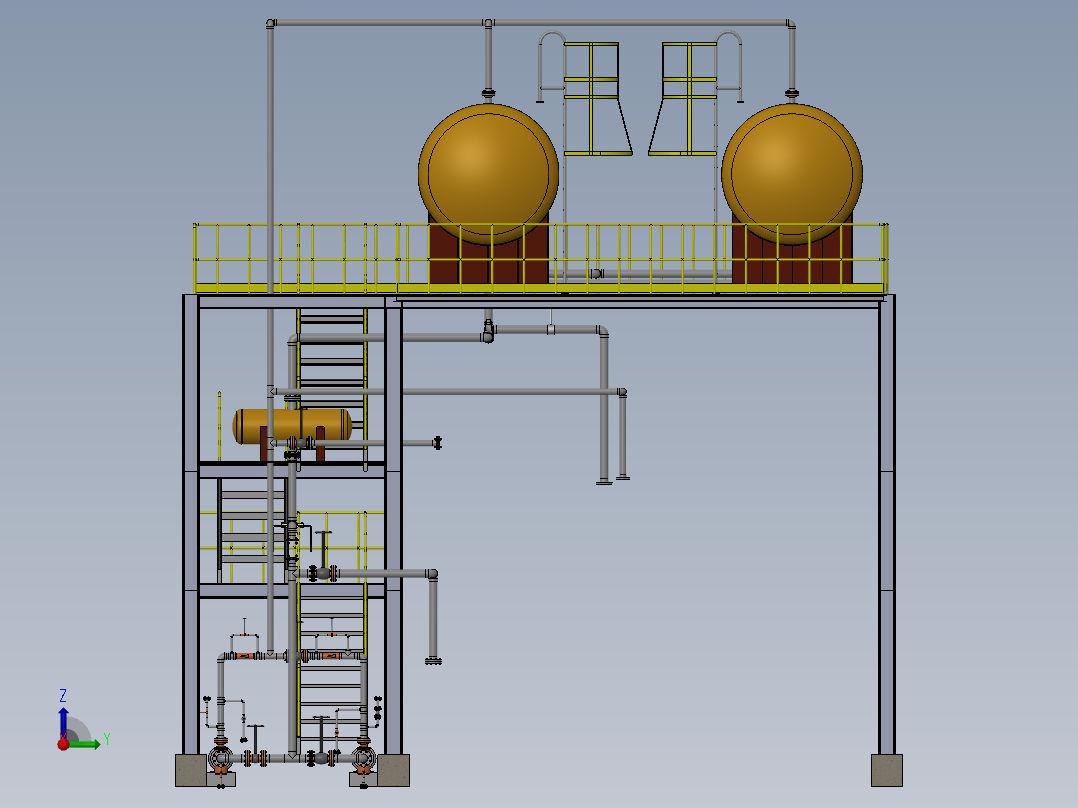Select the bottom-right pump at ground level

click(x=363, y=758)
